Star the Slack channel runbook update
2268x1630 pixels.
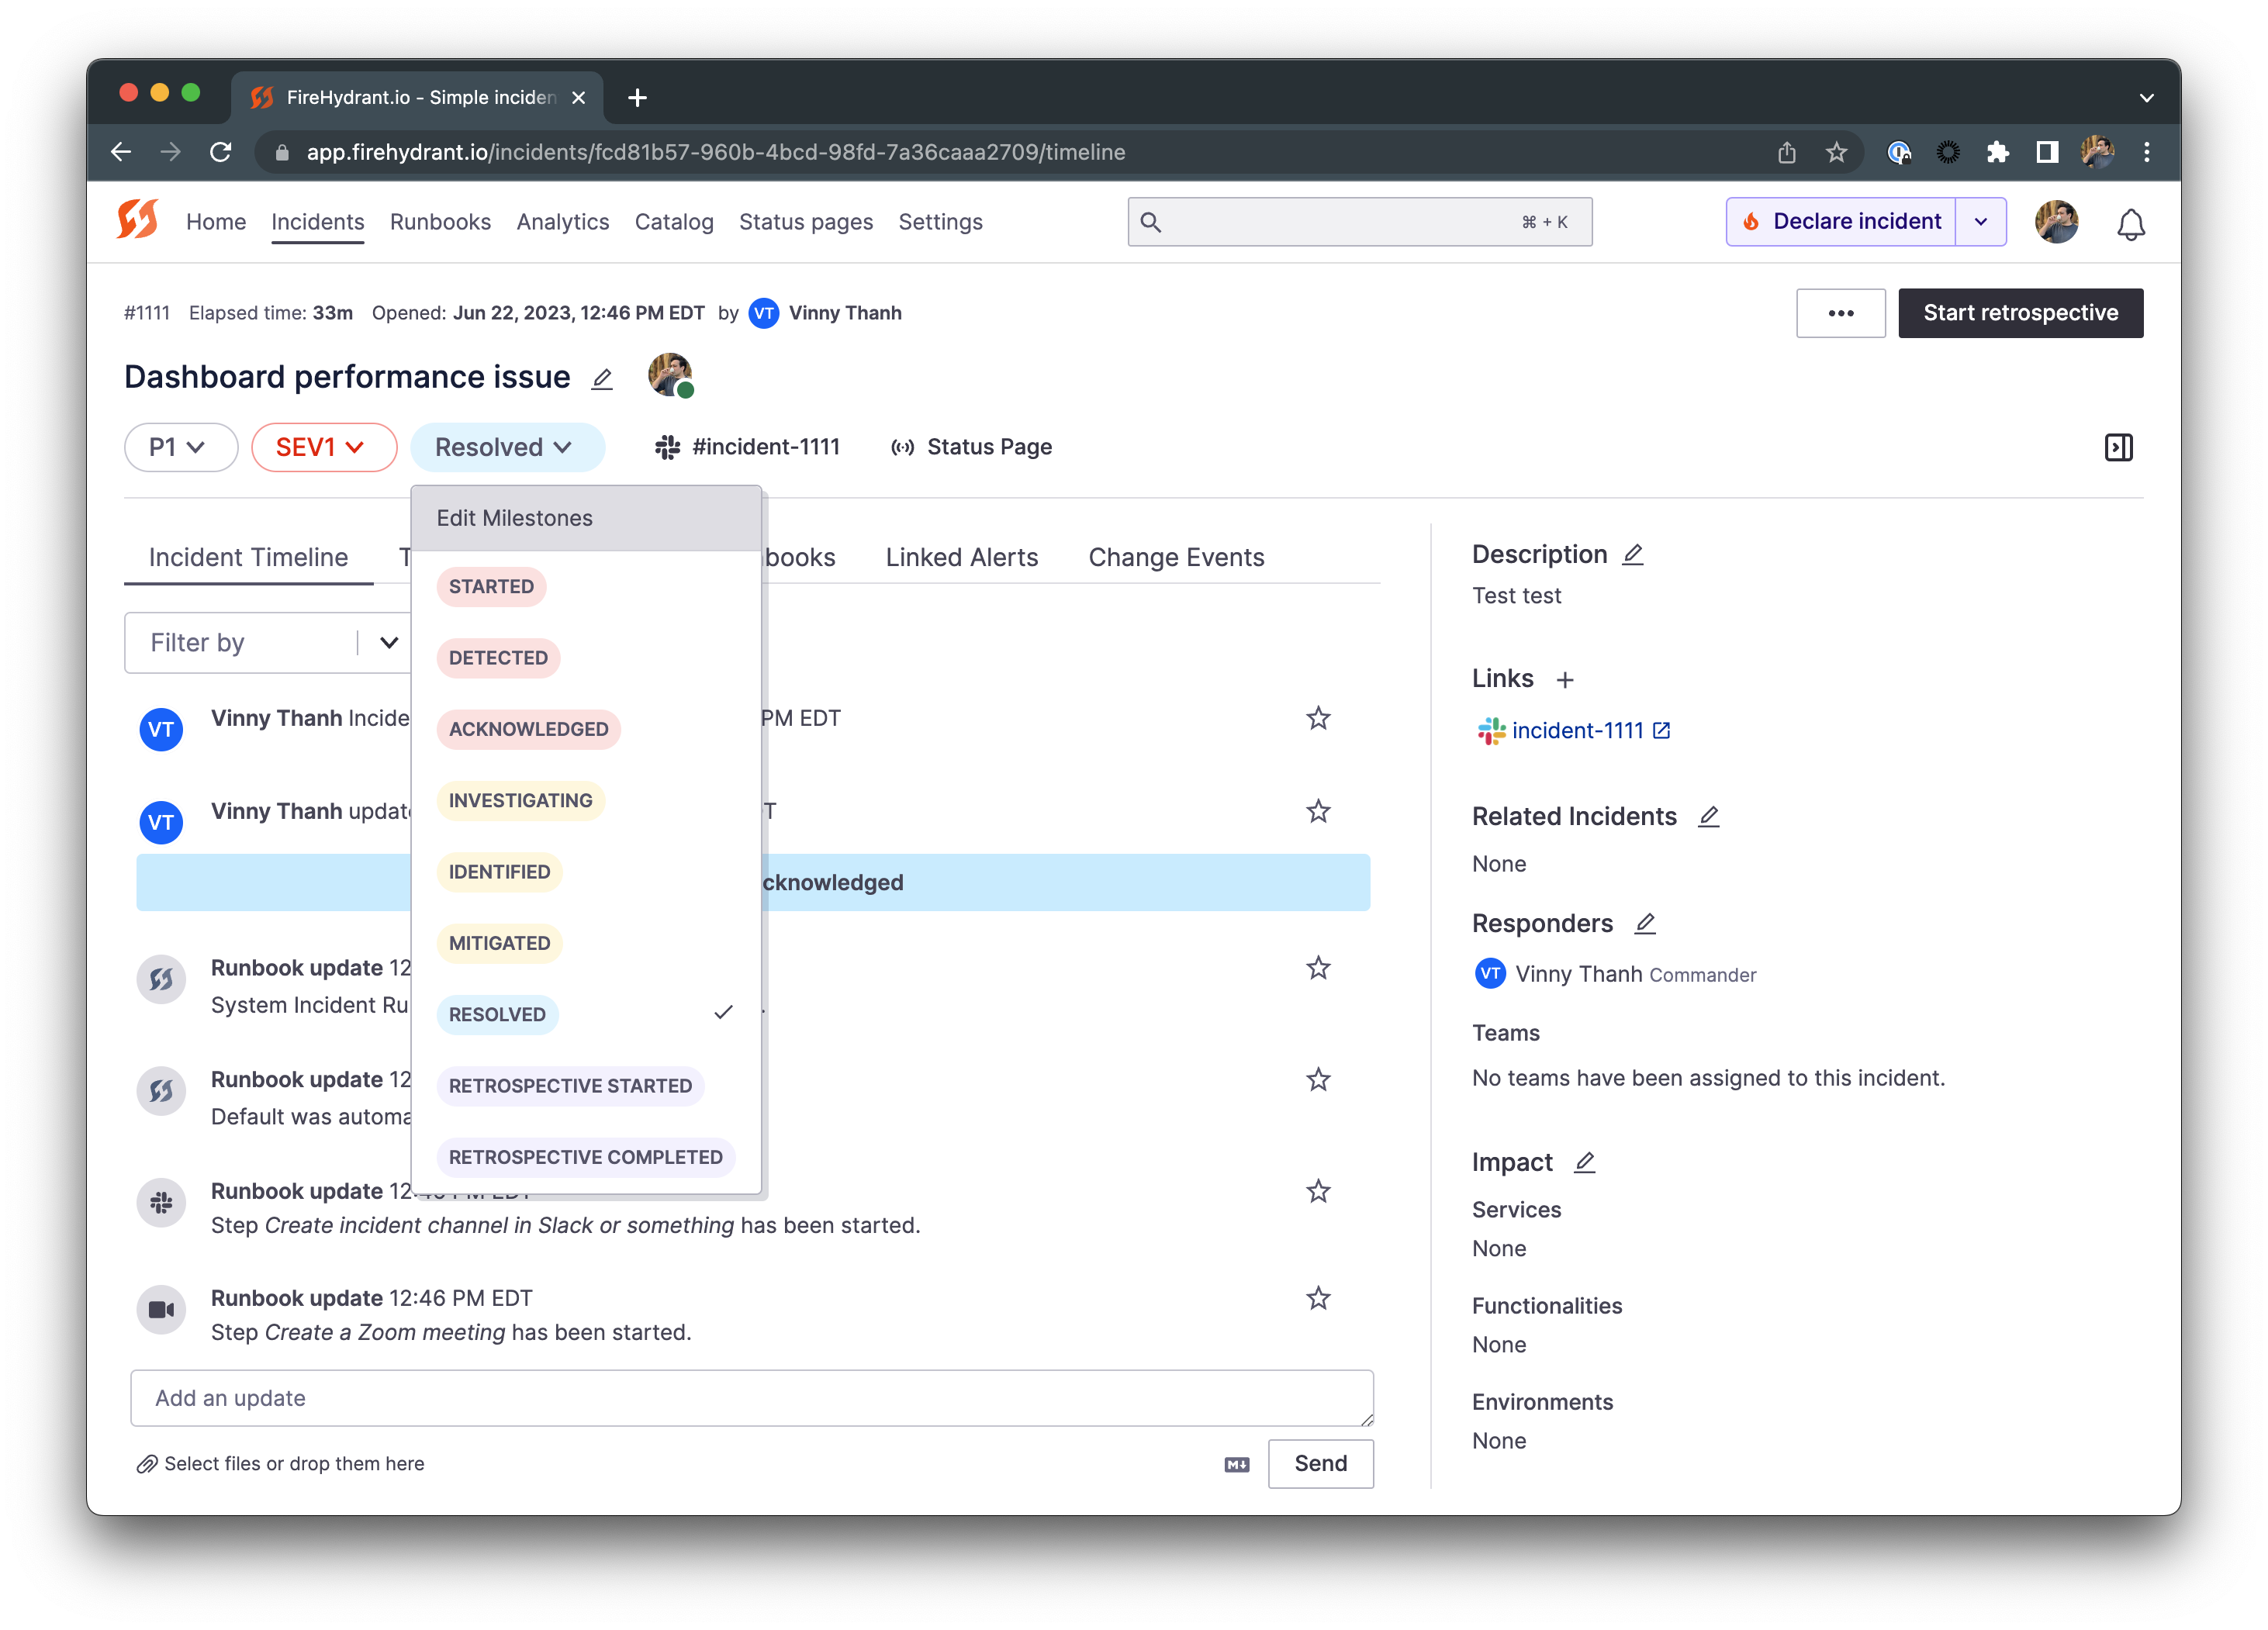(1318, 1191)
